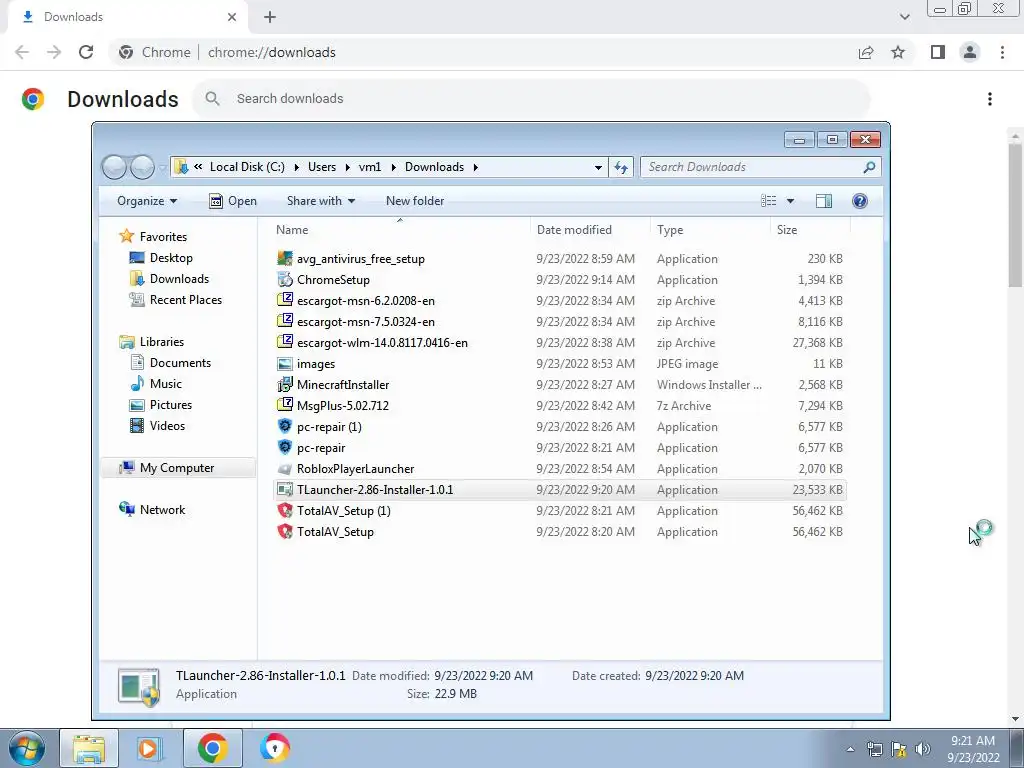This screenshot has width=1024, height=768.
Task: Click the Open toolbar button
Action: (x=232, y=200)
